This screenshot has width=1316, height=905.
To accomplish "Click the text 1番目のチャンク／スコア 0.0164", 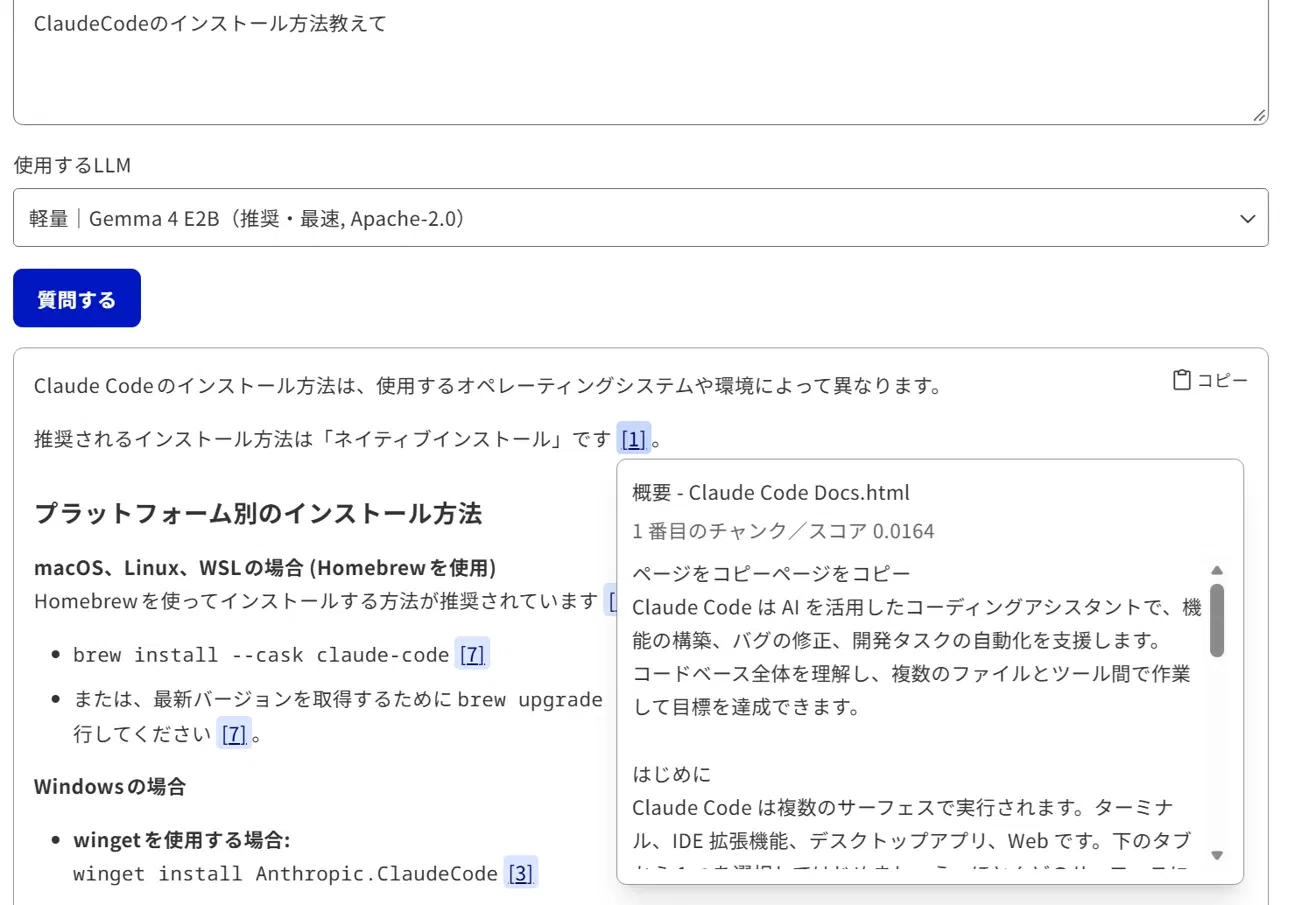I will [x=783, y=531].
